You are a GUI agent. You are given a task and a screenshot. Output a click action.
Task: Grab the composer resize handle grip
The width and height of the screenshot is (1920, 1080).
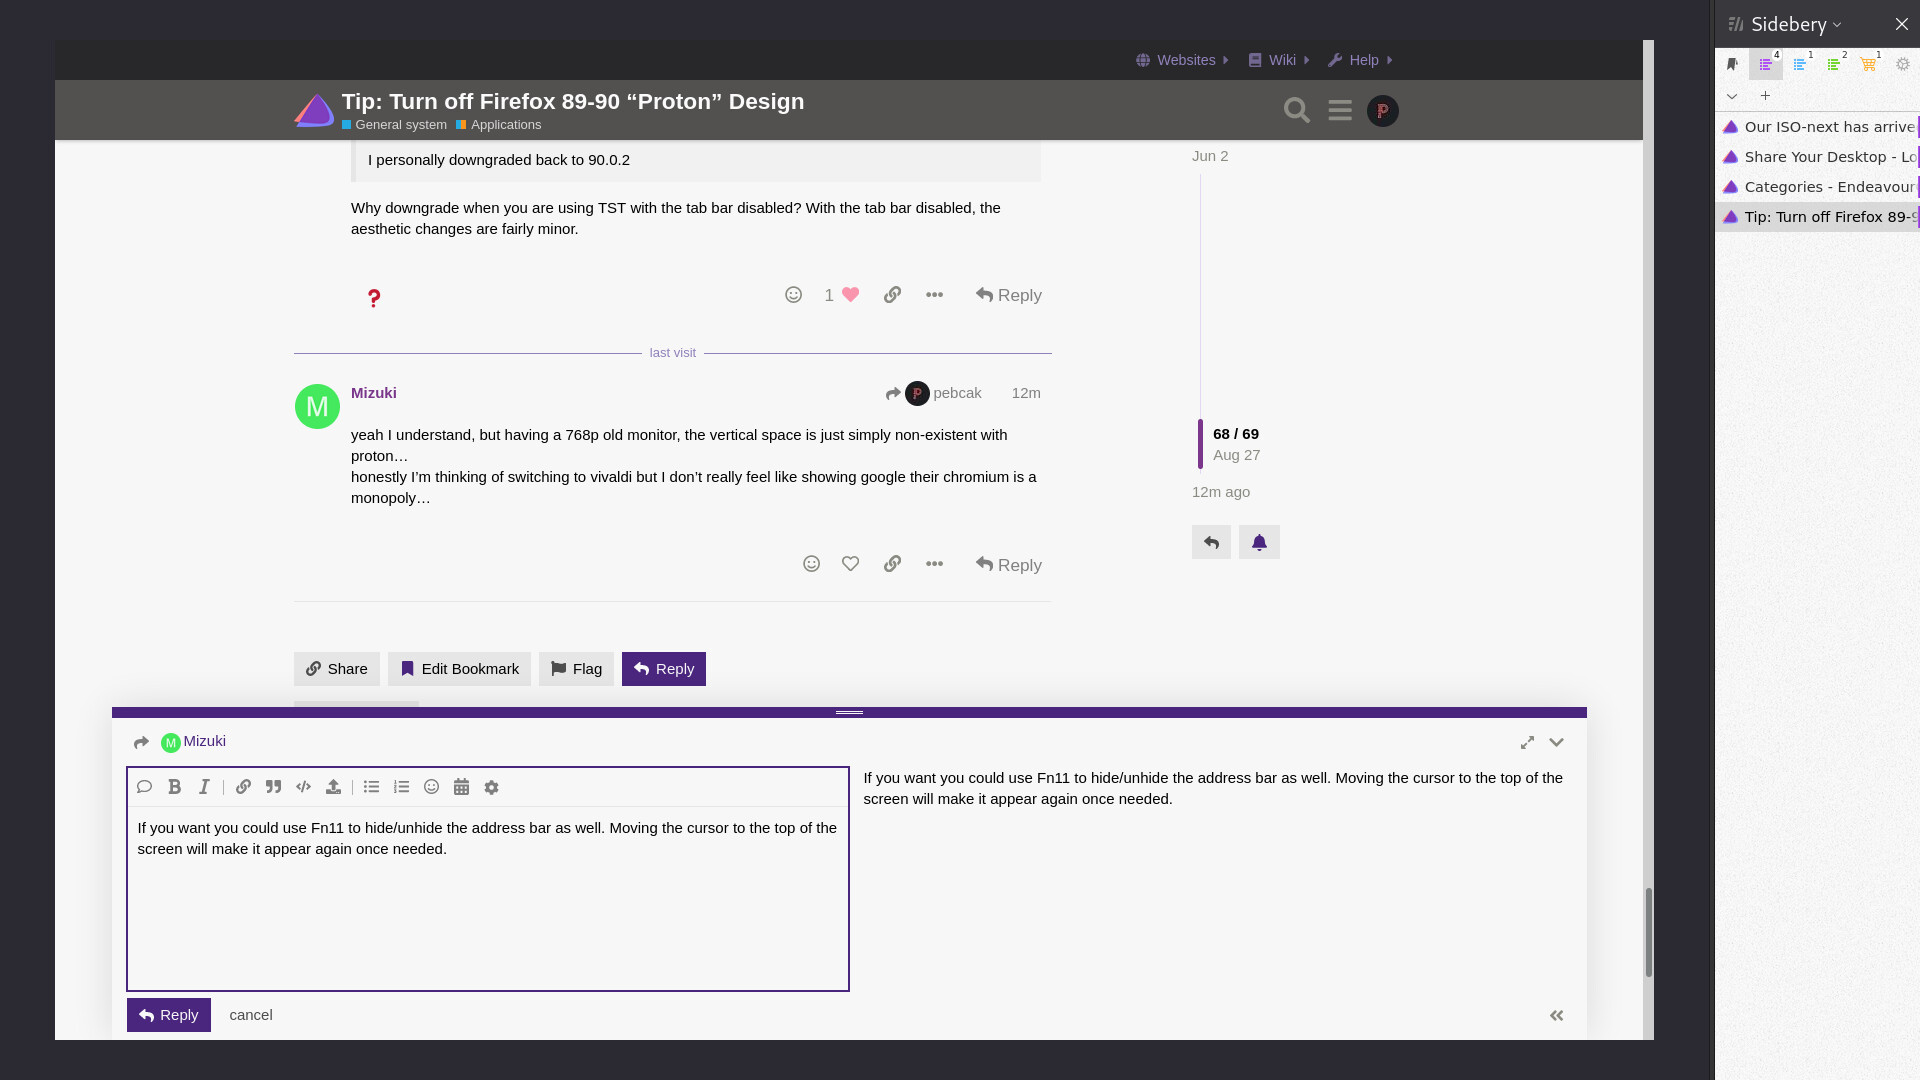tap(849, 712)
